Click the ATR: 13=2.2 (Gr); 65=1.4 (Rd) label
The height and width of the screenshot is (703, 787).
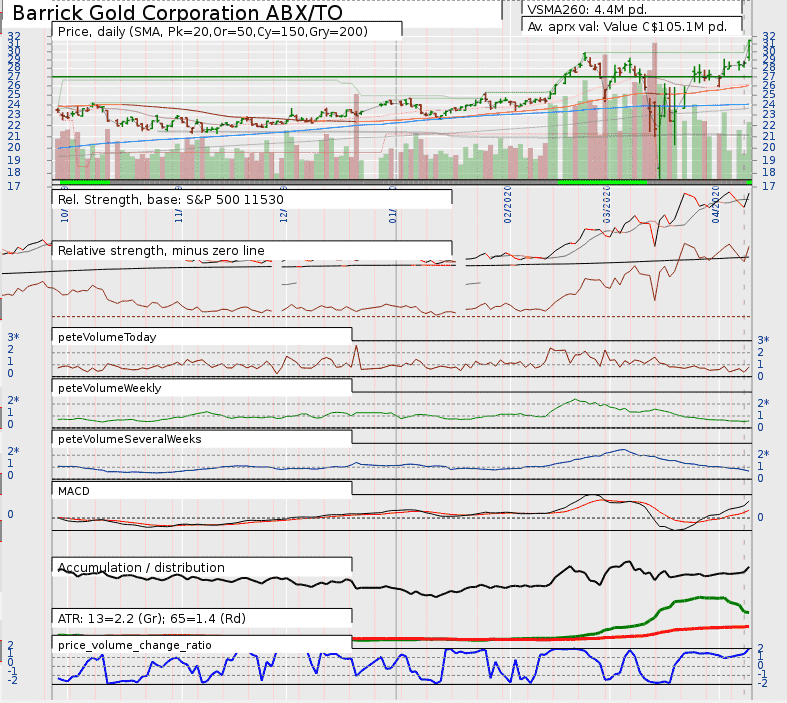tap(152, 619)
